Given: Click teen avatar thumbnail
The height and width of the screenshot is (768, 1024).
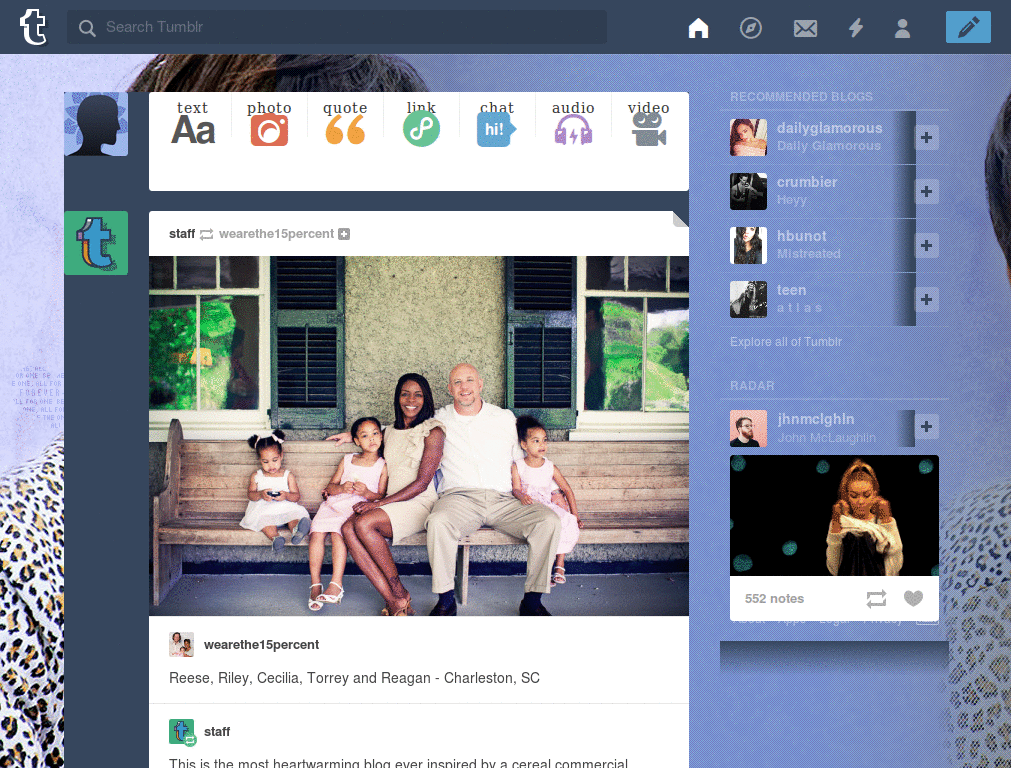Looking at the screenshot, I should click(748, 299).
